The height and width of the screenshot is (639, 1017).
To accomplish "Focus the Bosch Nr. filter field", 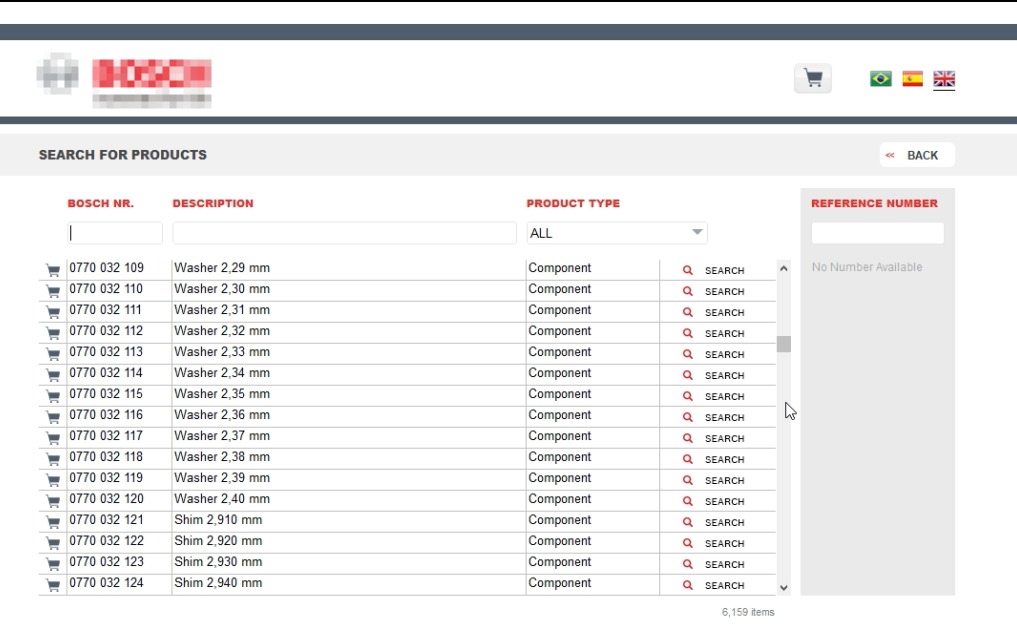I will pyautogui.click(x=115, y=233).
